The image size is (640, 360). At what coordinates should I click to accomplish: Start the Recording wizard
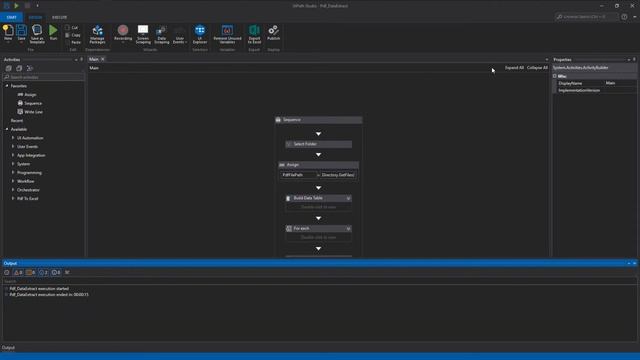123,33
